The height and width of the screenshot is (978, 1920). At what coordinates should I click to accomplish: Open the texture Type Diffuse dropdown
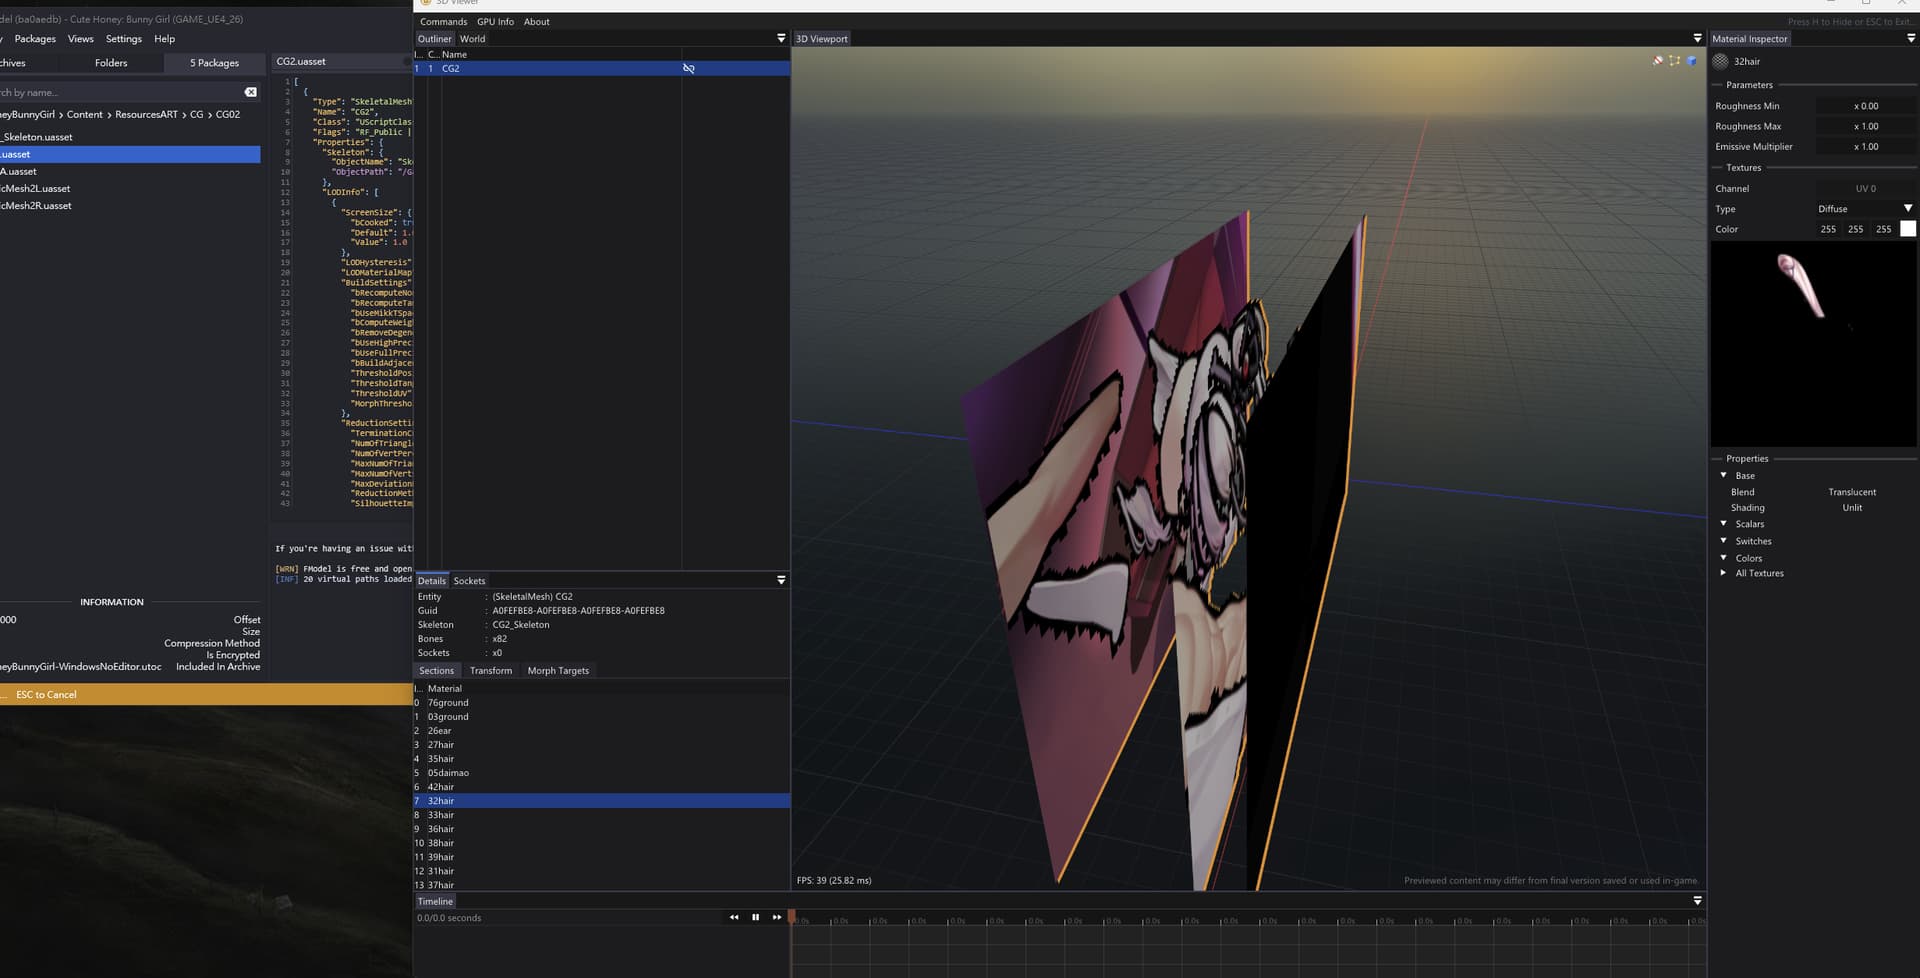1864,209
